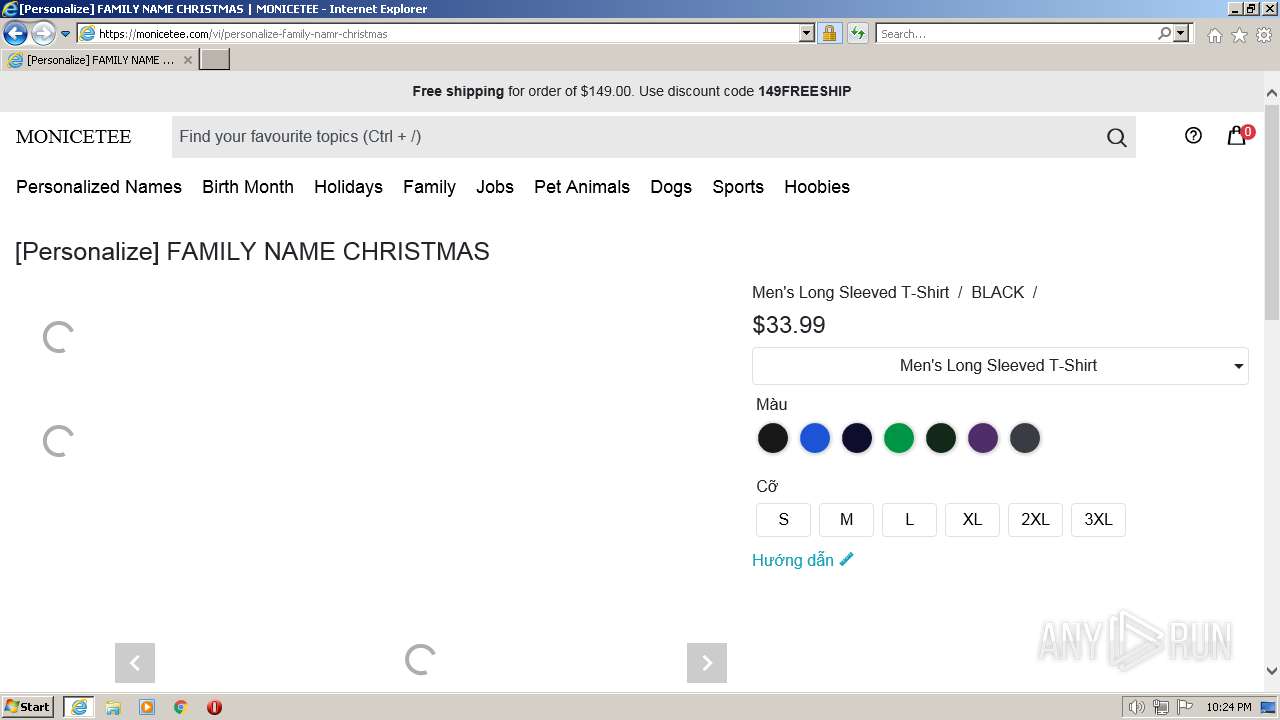Choose size XL
This screenshot has width=1280, height=720.
pyautogui.click(x=972, y=520)
